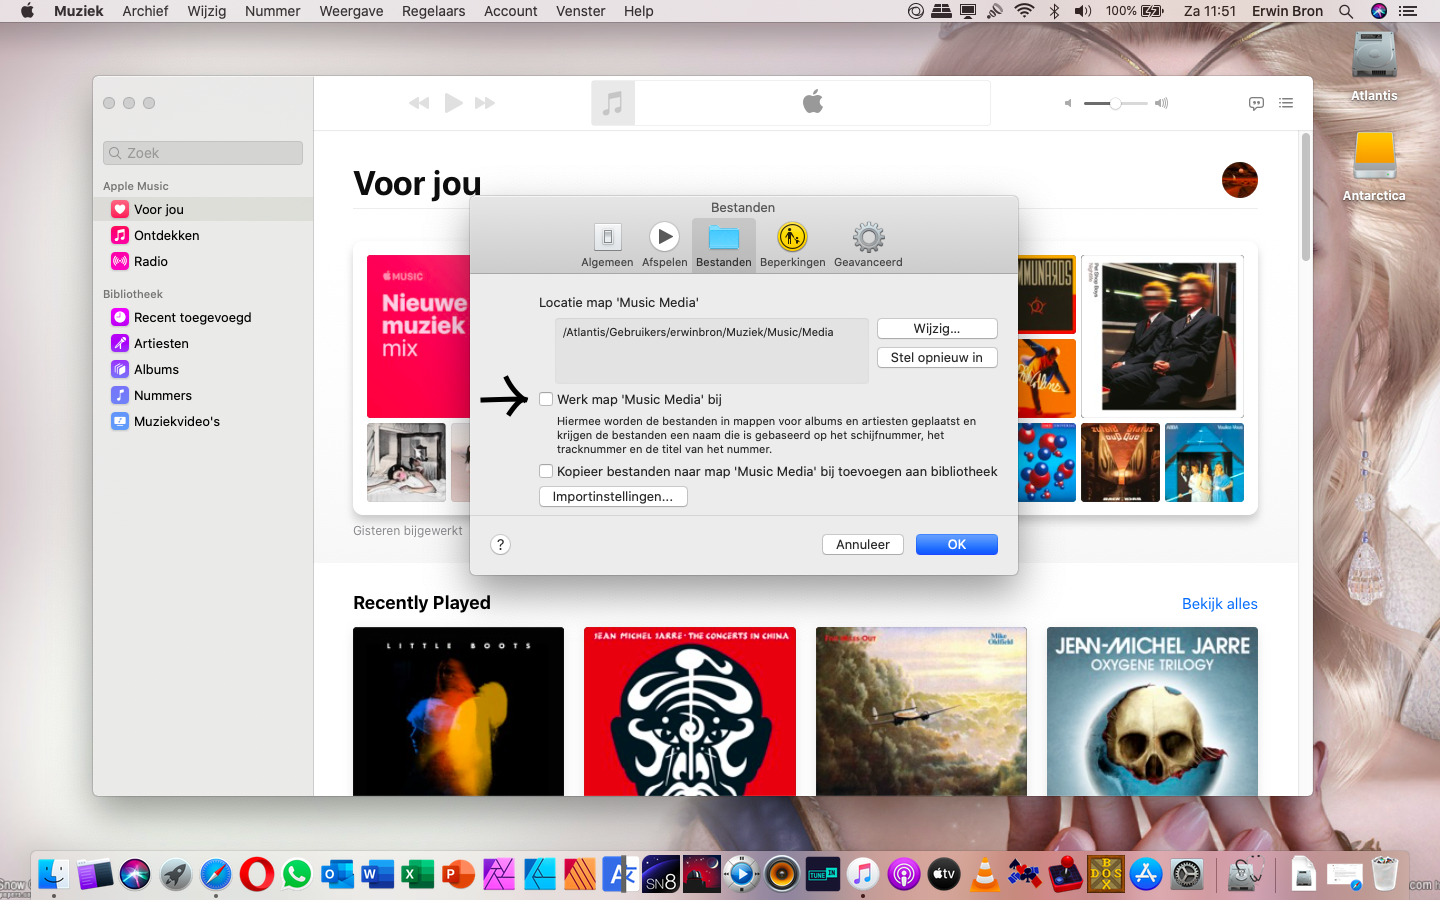The width and height of the screenshot is (1440, 900).
Task: Open the 'Nieuwe muziek mix' tile
Action: point(418,336)
